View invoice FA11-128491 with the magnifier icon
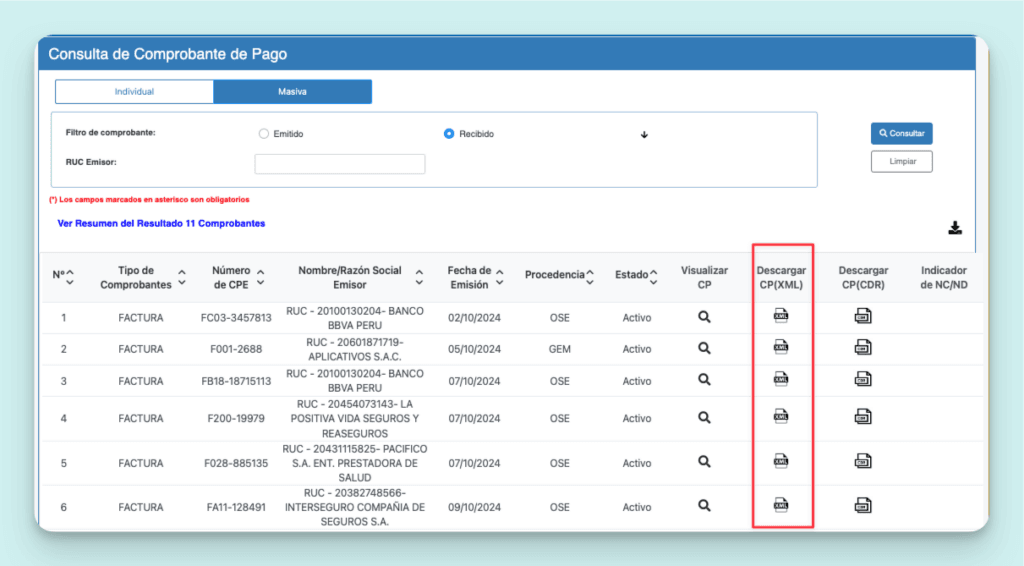This screenshot has width=1024, height=566. [704, 505]
